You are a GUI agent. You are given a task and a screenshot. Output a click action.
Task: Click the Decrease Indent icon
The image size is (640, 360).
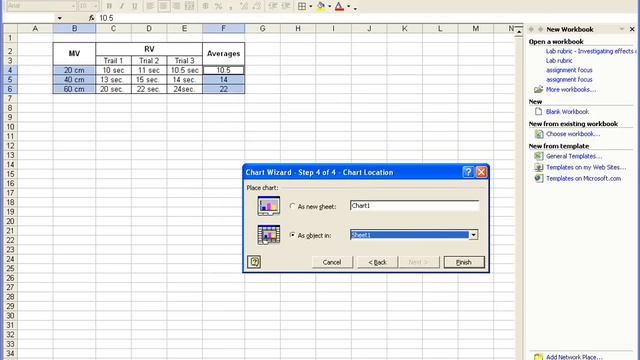click(x=273, y=6)
